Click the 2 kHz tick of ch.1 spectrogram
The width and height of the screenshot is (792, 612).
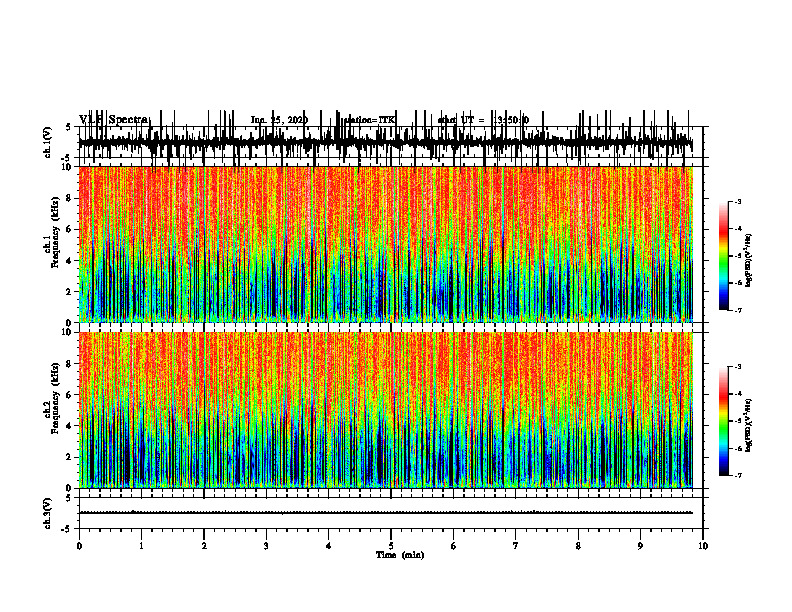69,291
